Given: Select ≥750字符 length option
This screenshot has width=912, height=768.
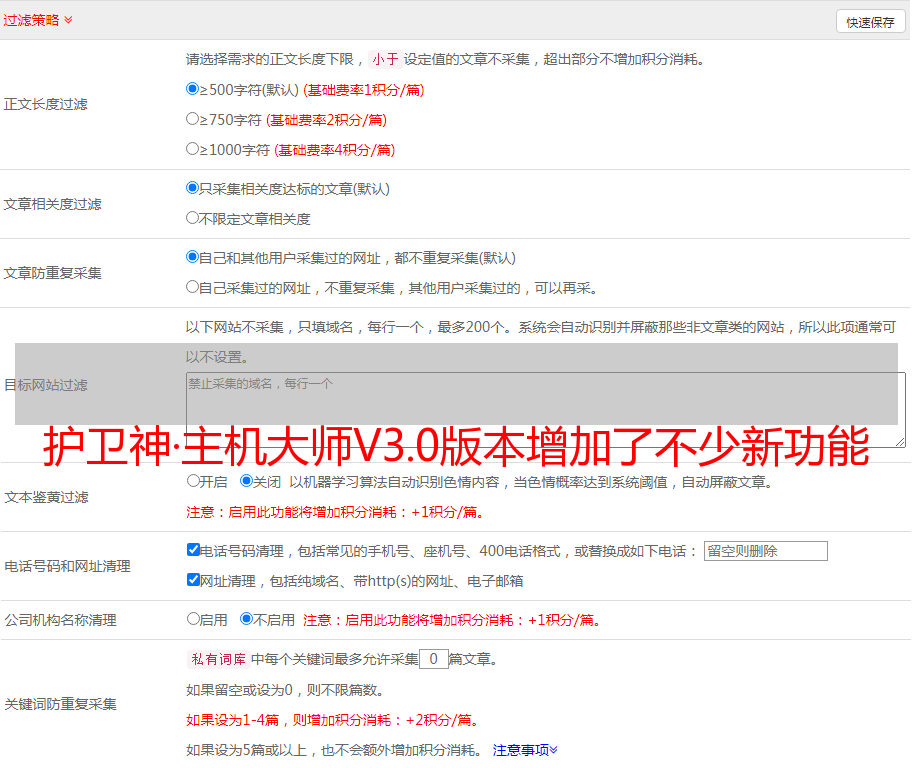Looking at the screenshot, I should (x=193, y=119).
